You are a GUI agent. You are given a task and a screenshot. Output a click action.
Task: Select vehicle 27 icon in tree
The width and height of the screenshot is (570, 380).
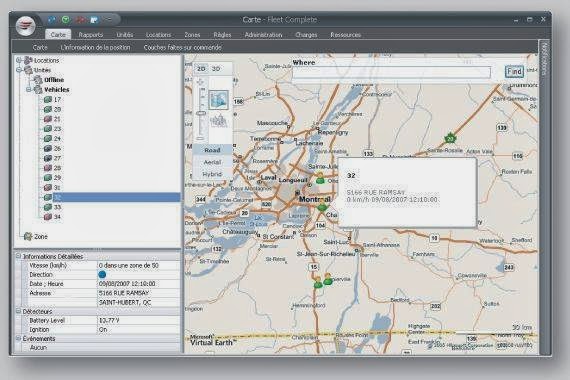(x=48, y=158)
